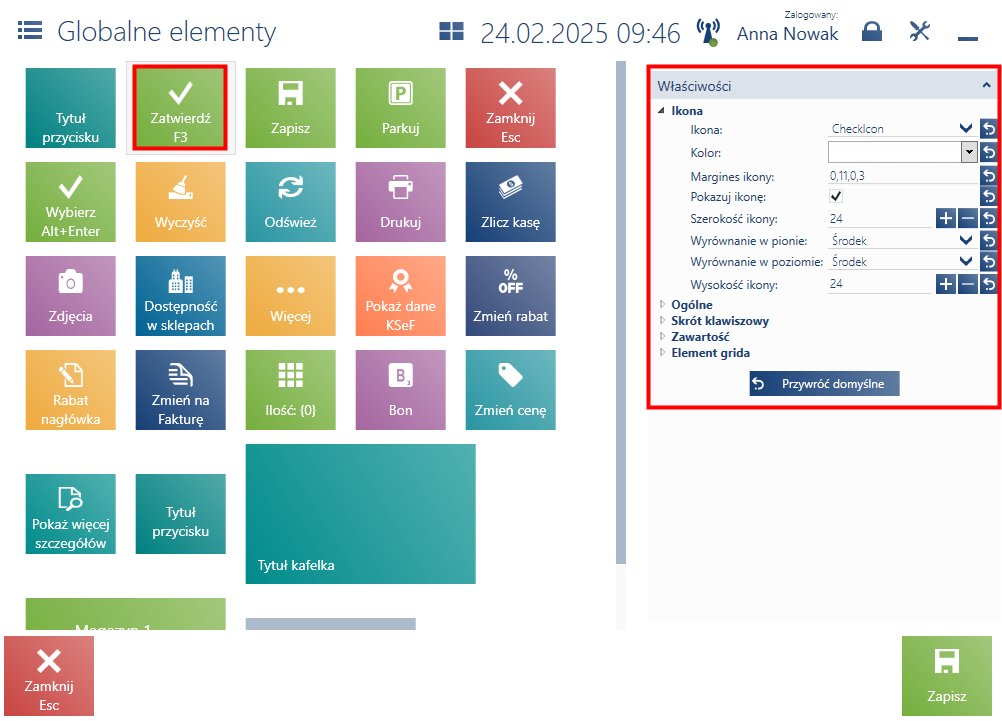This screenshot has height=721, width=1002.
Task: Open the Ikona CheckIcon dropdown
Action: point(966,128)
